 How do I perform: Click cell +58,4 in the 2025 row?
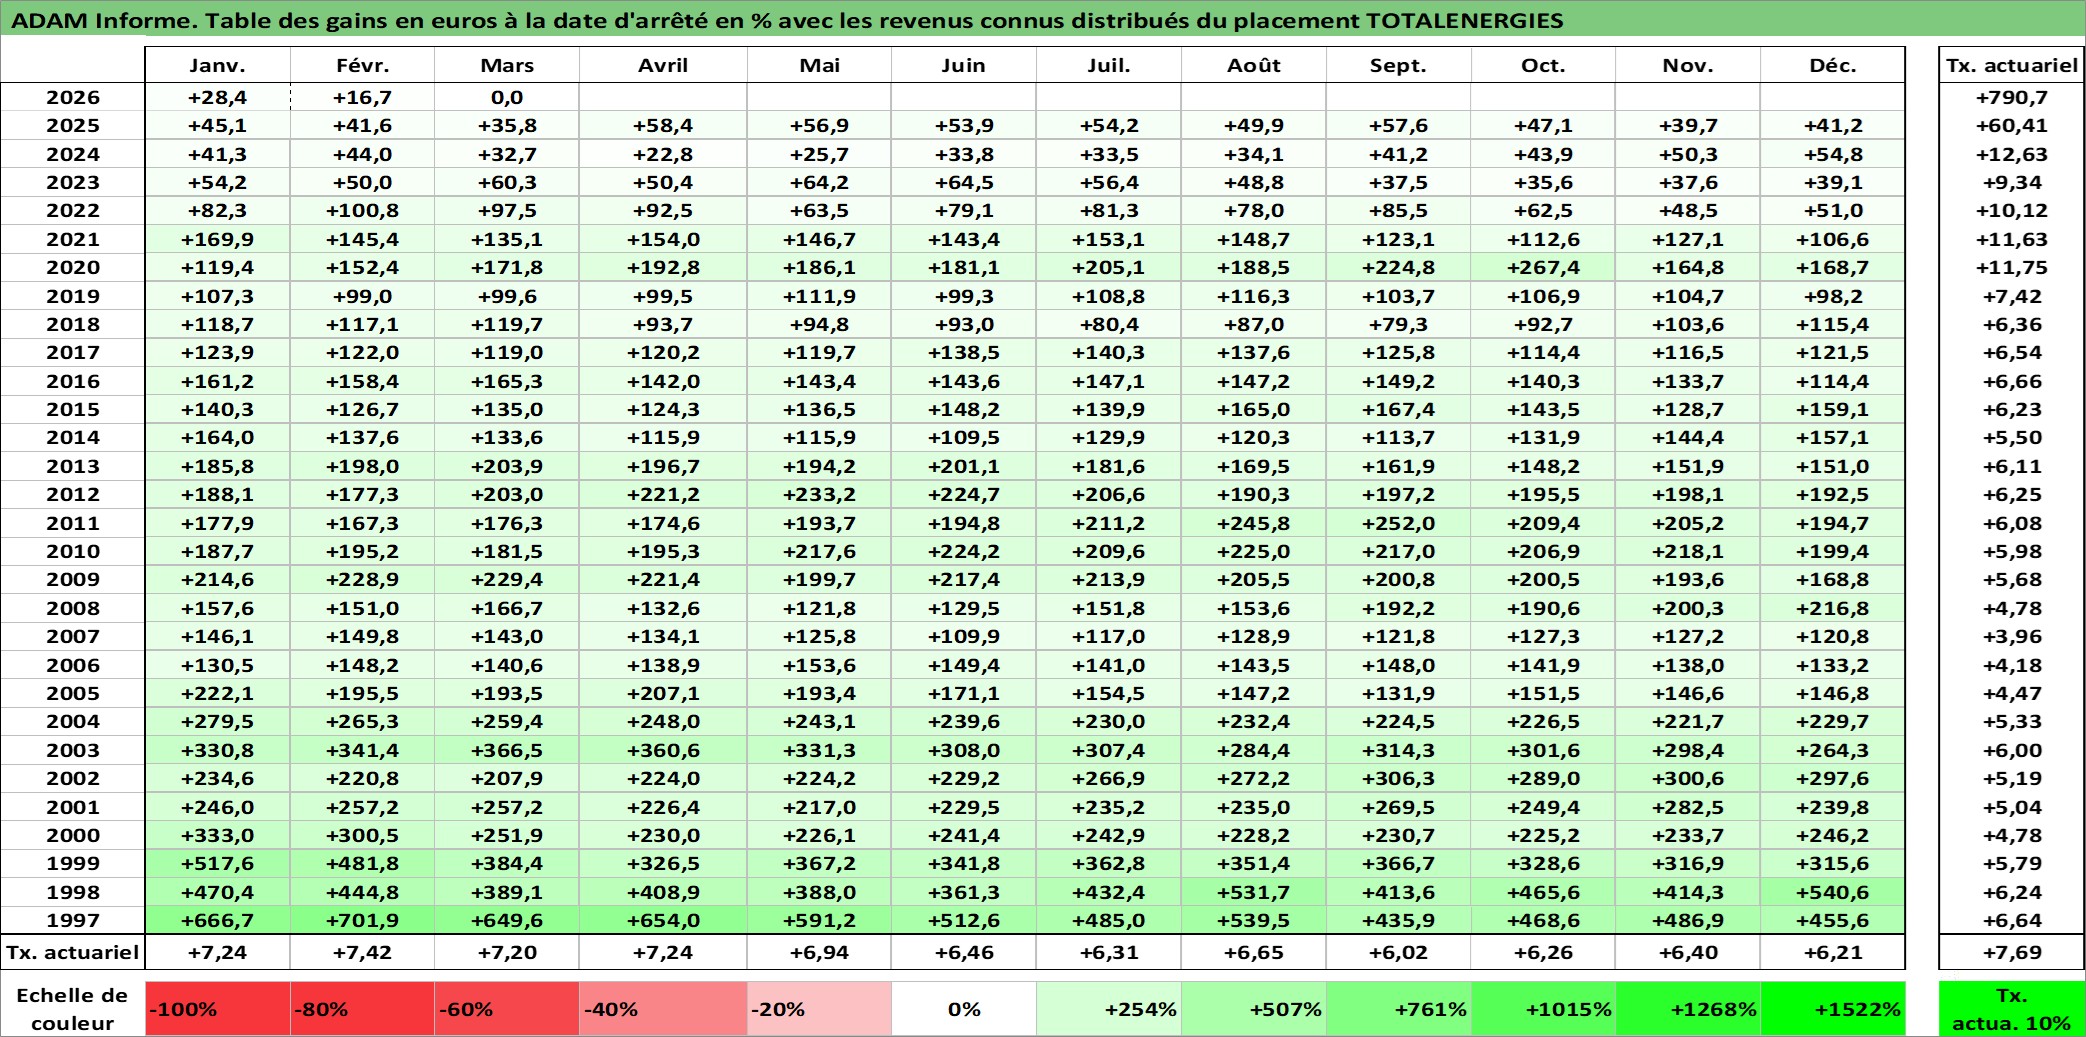click(663, 125)
